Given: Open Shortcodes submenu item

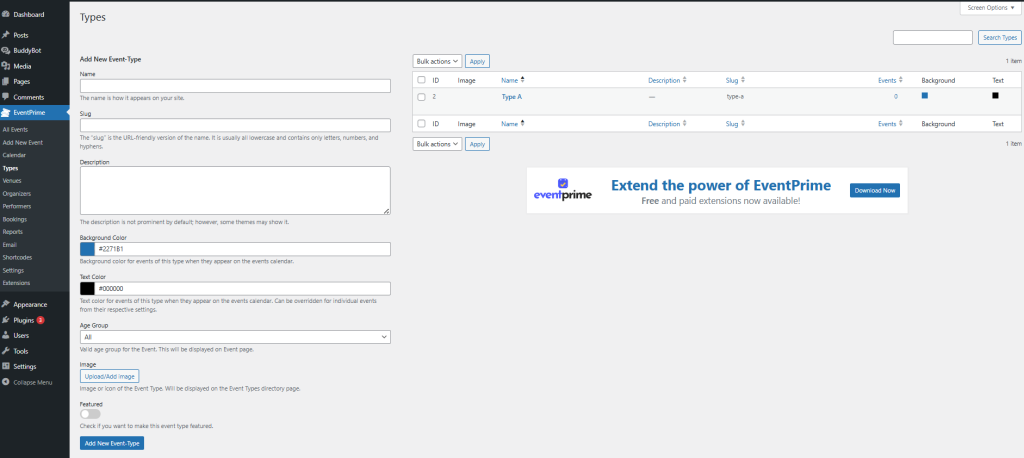Looking at the screenshot, I should pyautogui.click(x=17, y=257).
